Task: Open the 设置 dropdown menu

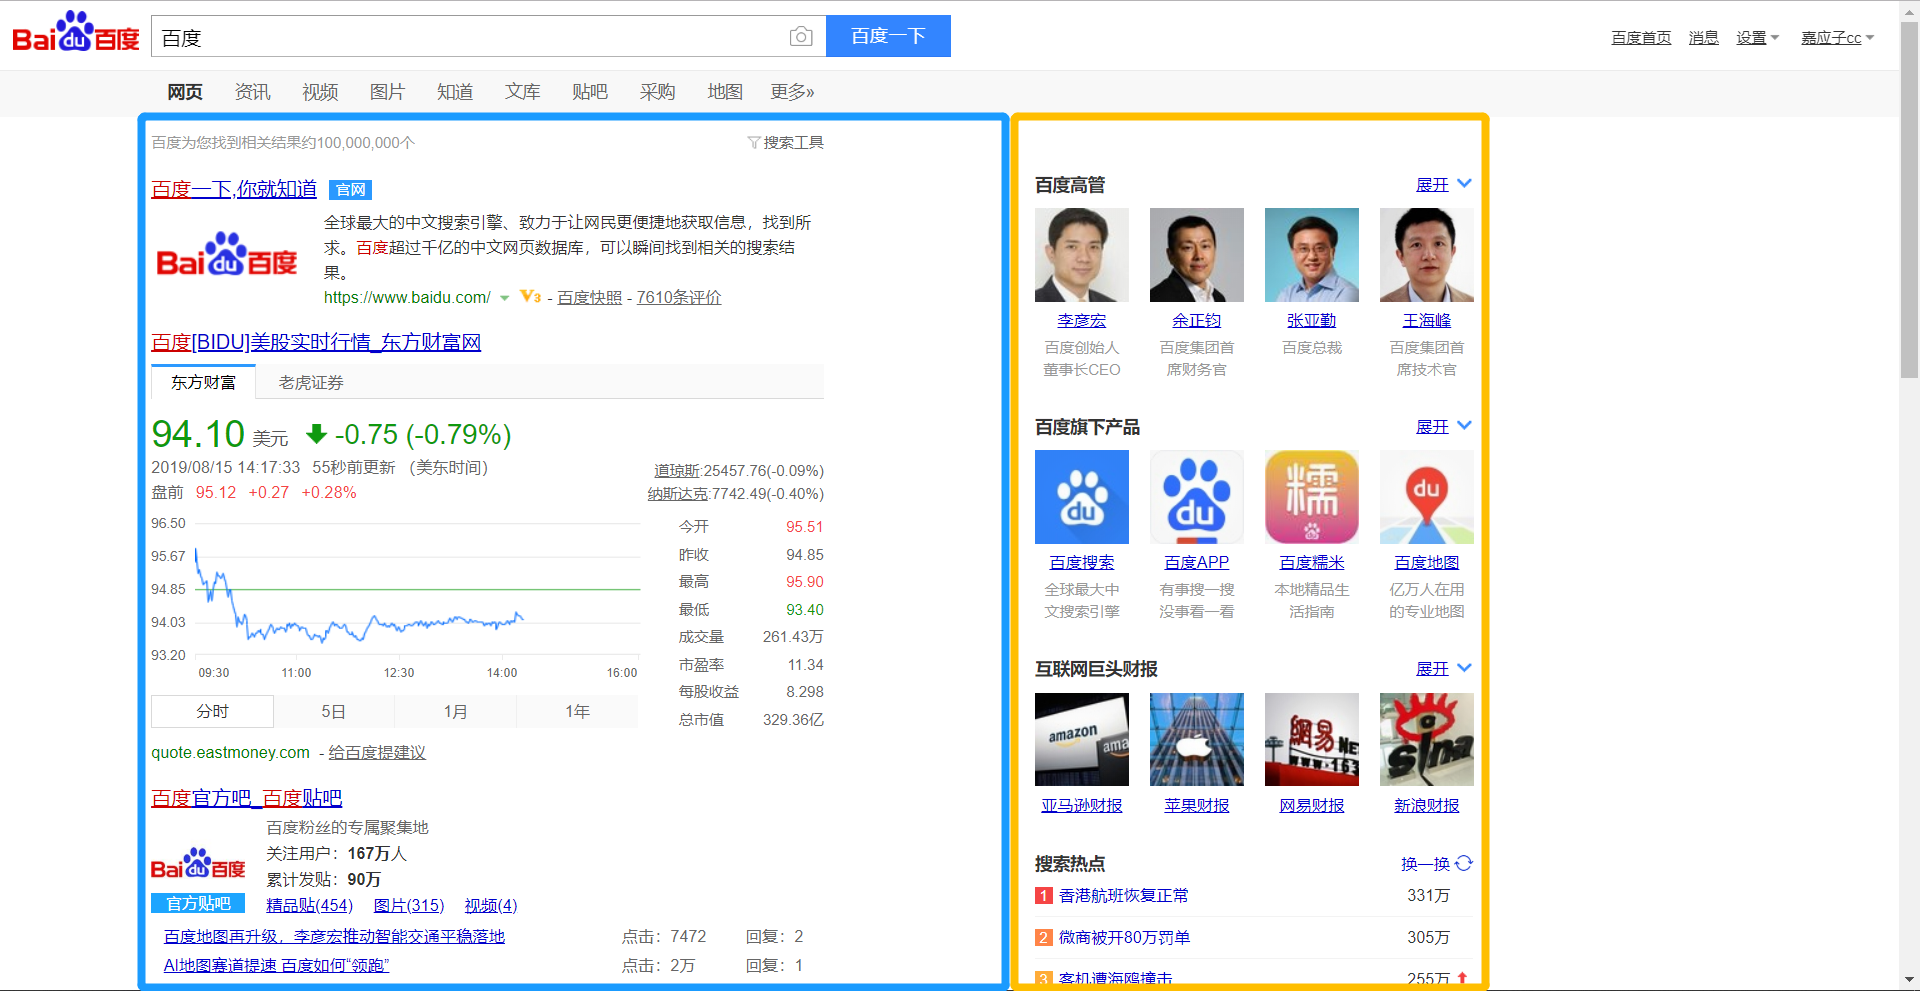Action: click(1757, 38)
